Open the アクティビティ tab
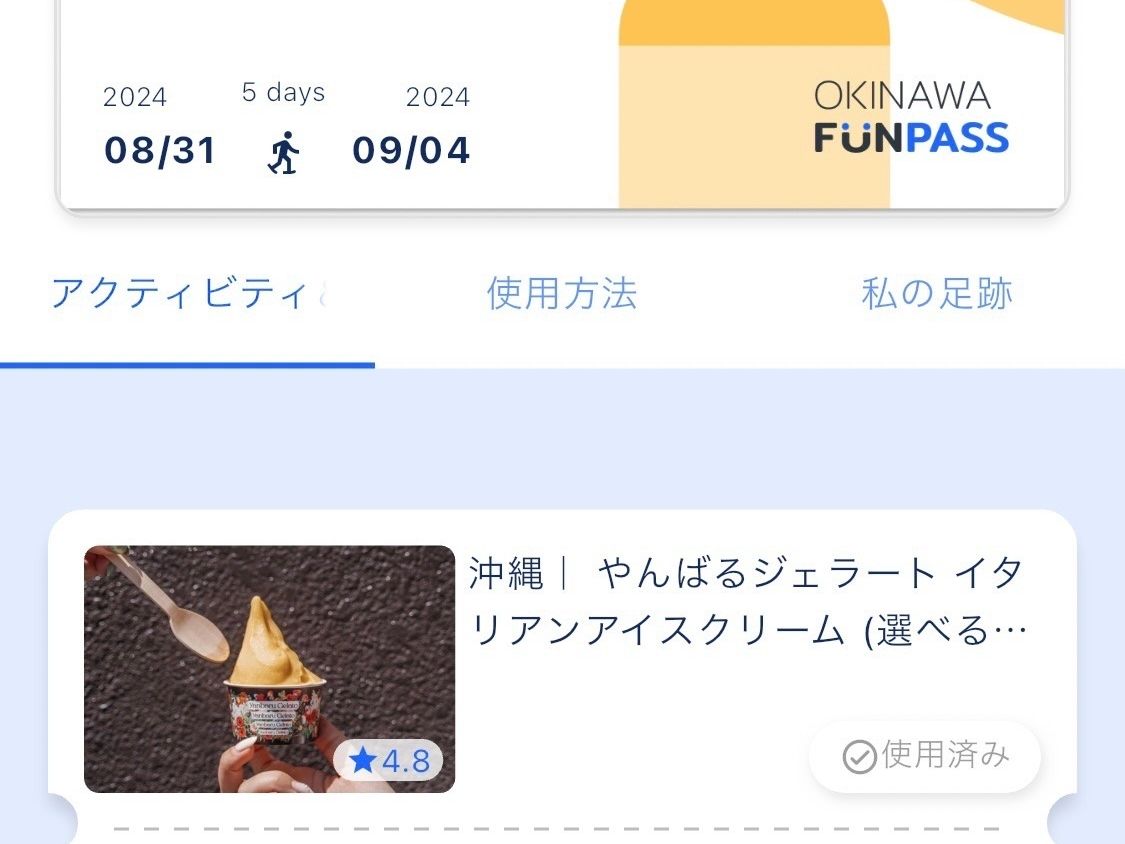The height and width of the screenshot is (844, 1125). click(x=187, y=294)
